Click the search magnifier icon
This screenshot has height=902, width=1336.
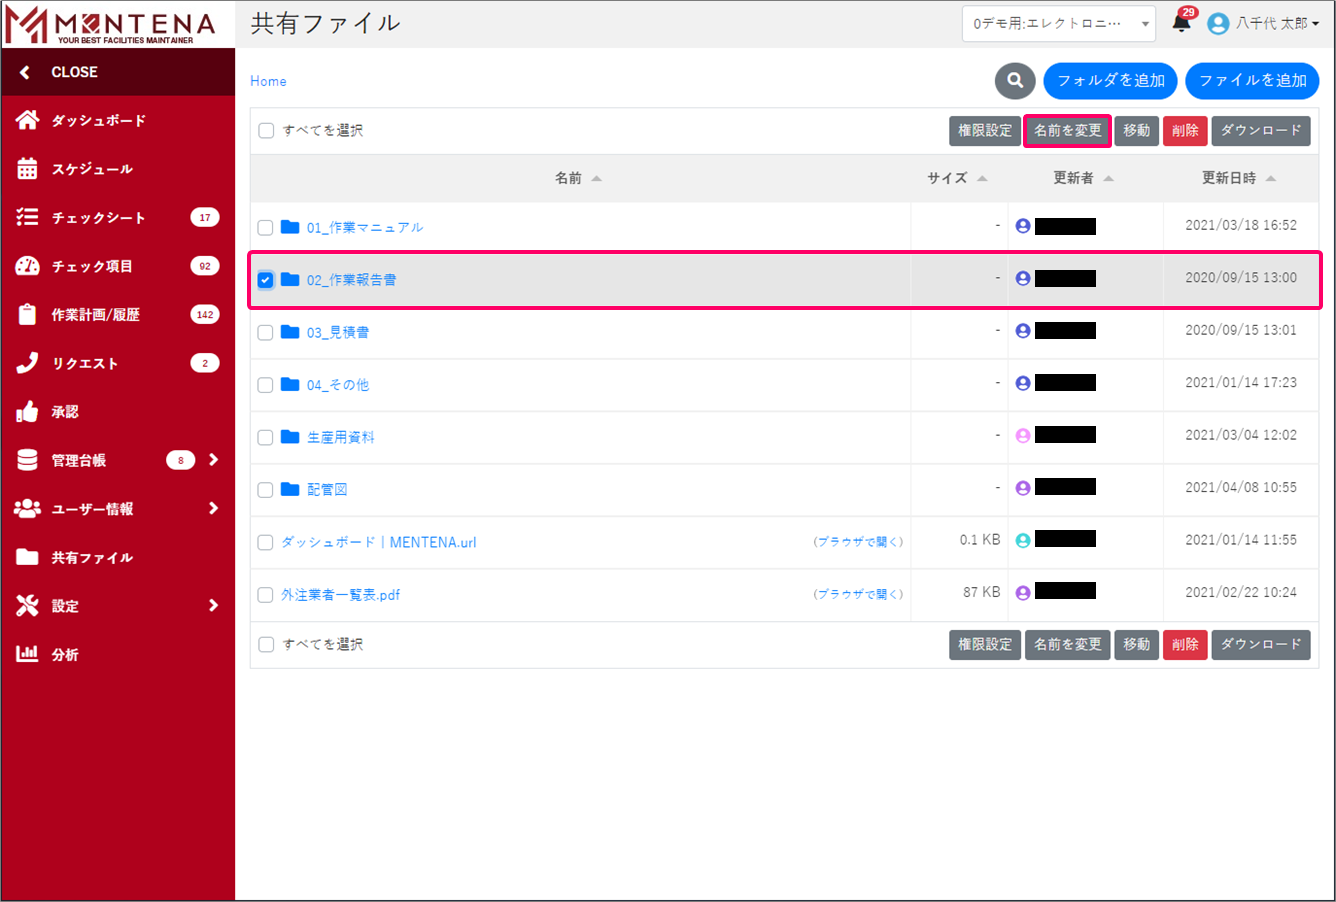(1015, 81)
